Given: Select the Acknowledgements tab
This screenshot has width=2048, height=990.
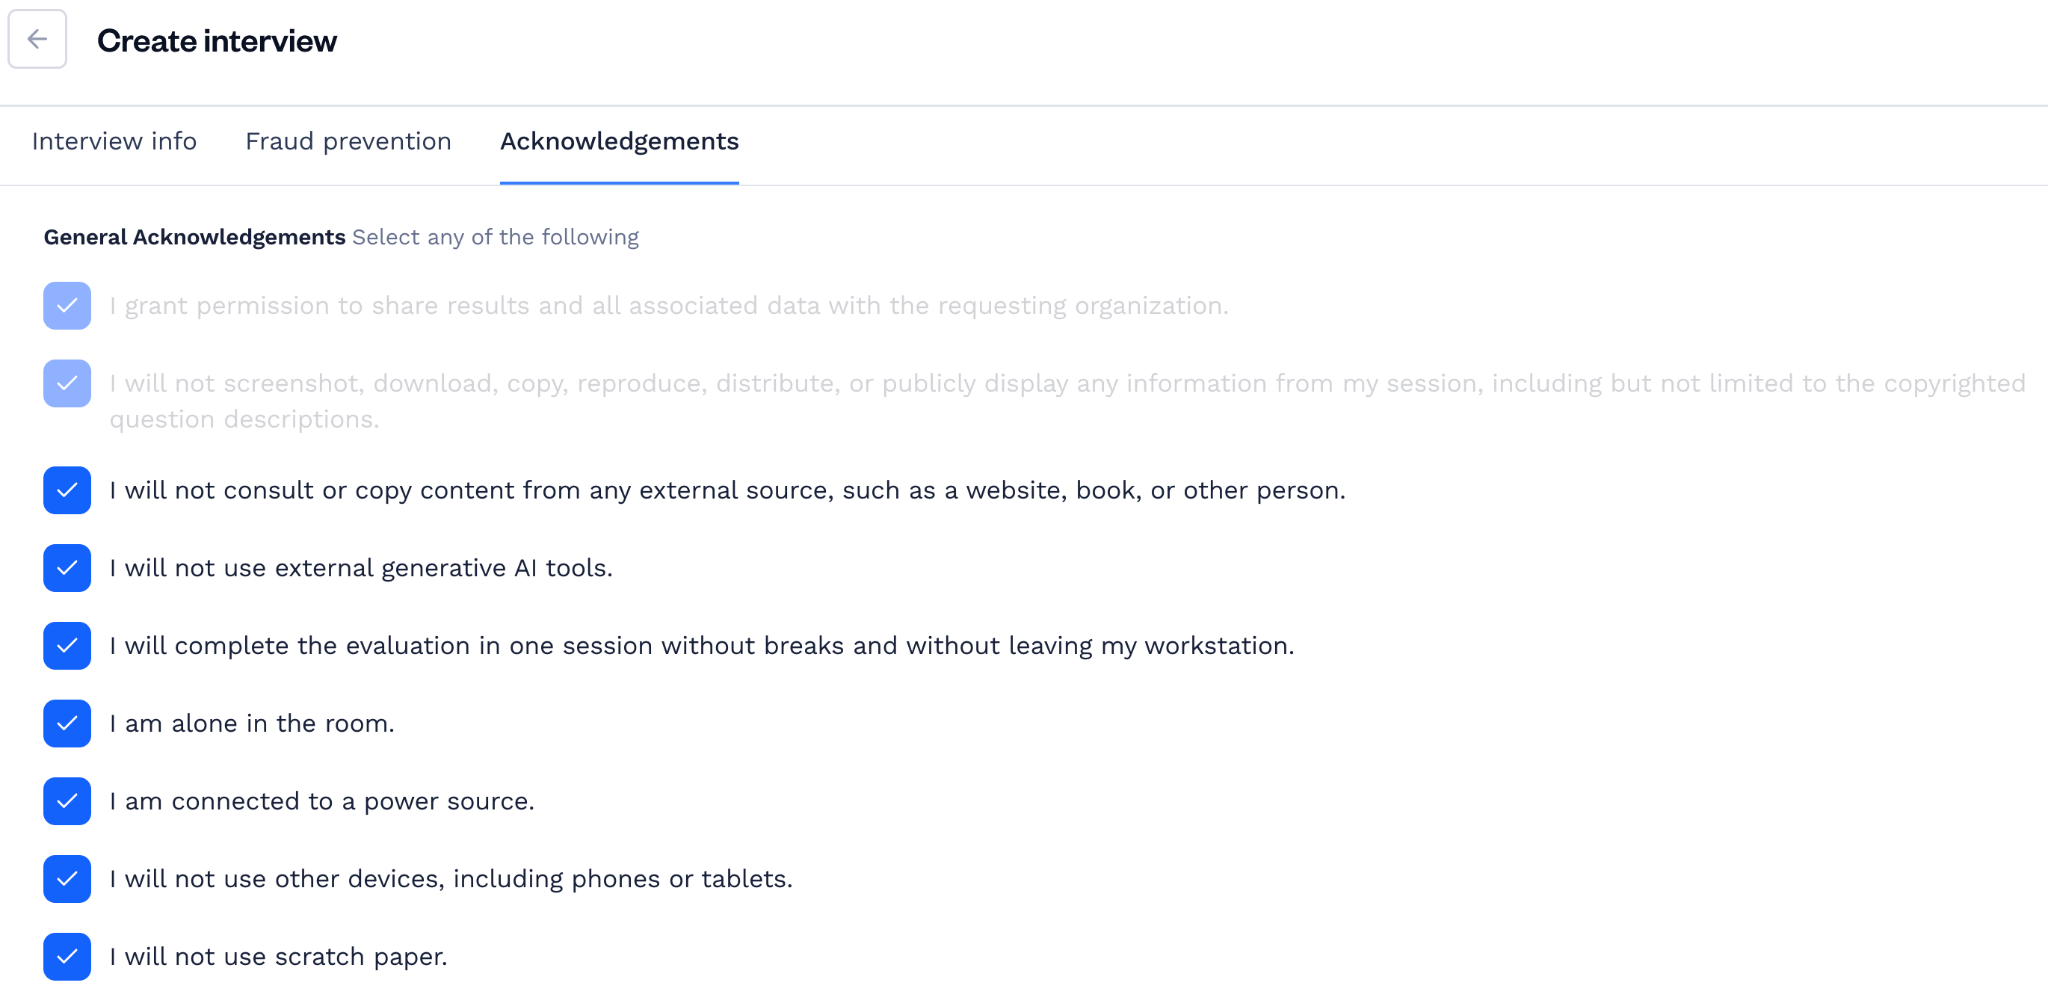Looking at the screenshot, I should [619, 142].
